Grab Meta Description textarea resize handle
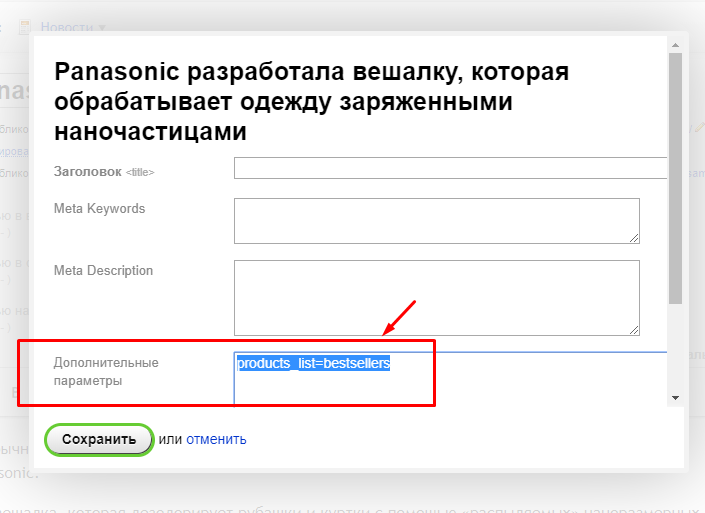 point(634,330)
